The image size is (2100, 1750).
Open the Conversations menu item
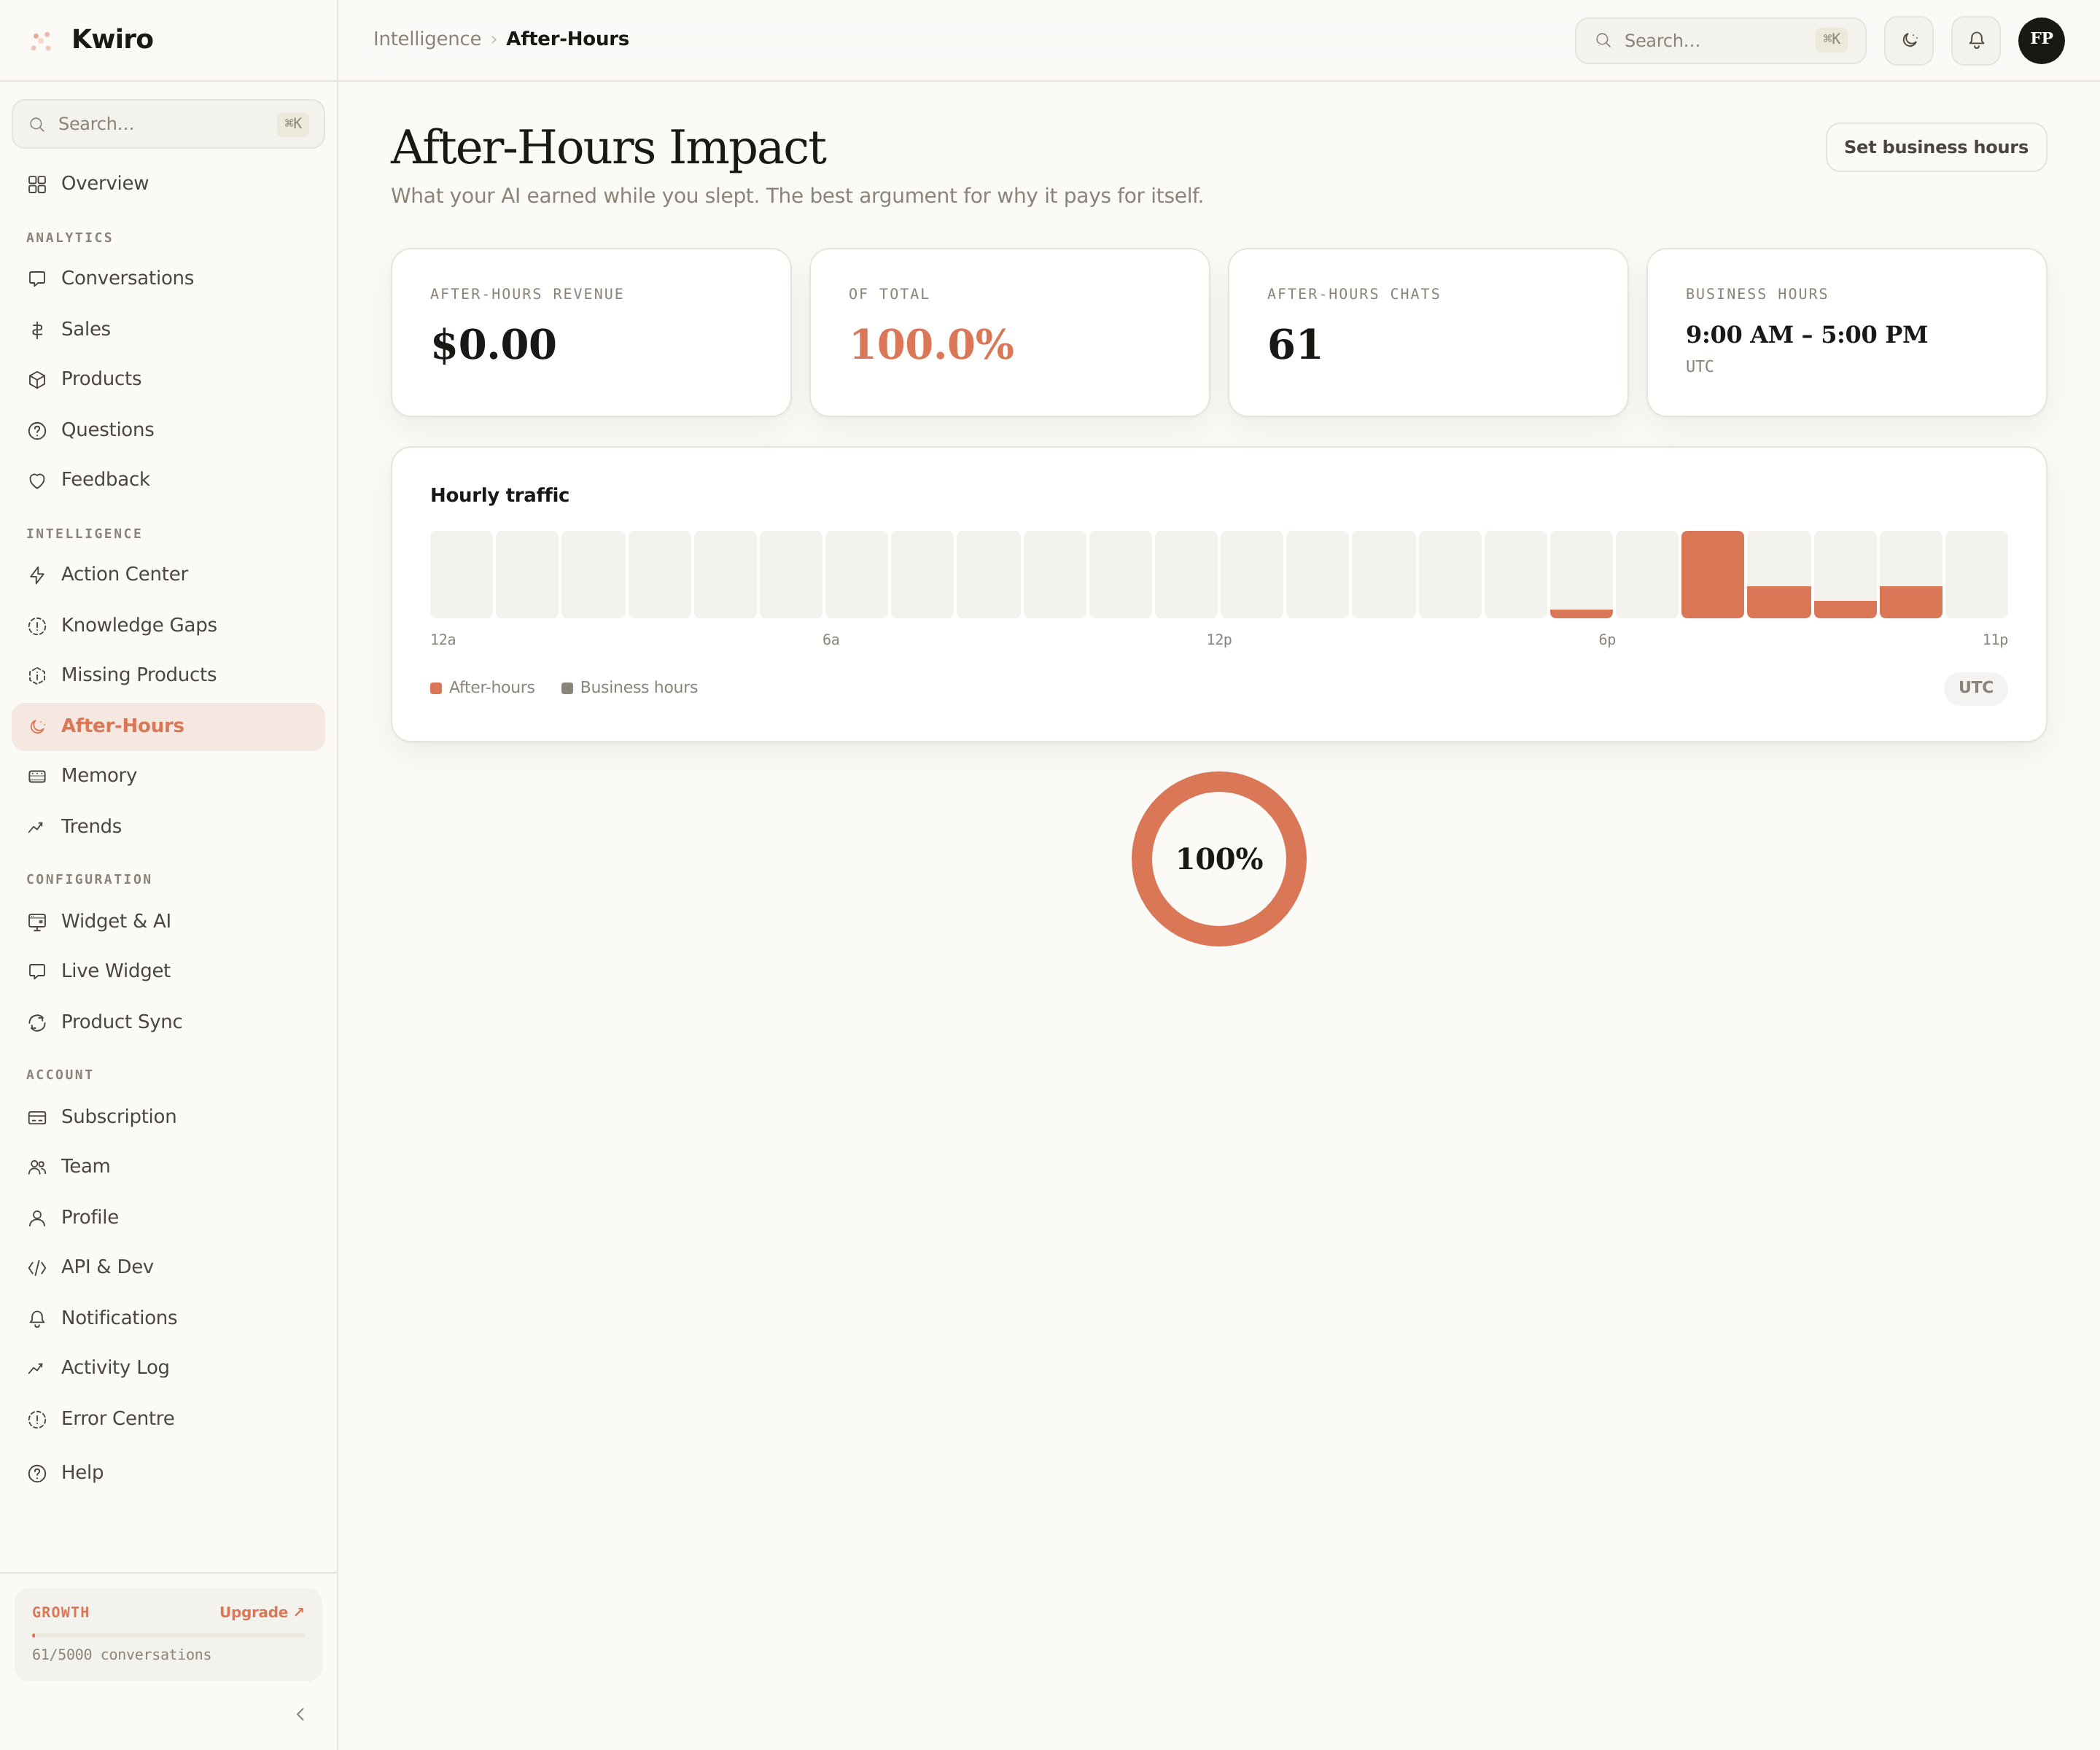(x=168, y=278)
